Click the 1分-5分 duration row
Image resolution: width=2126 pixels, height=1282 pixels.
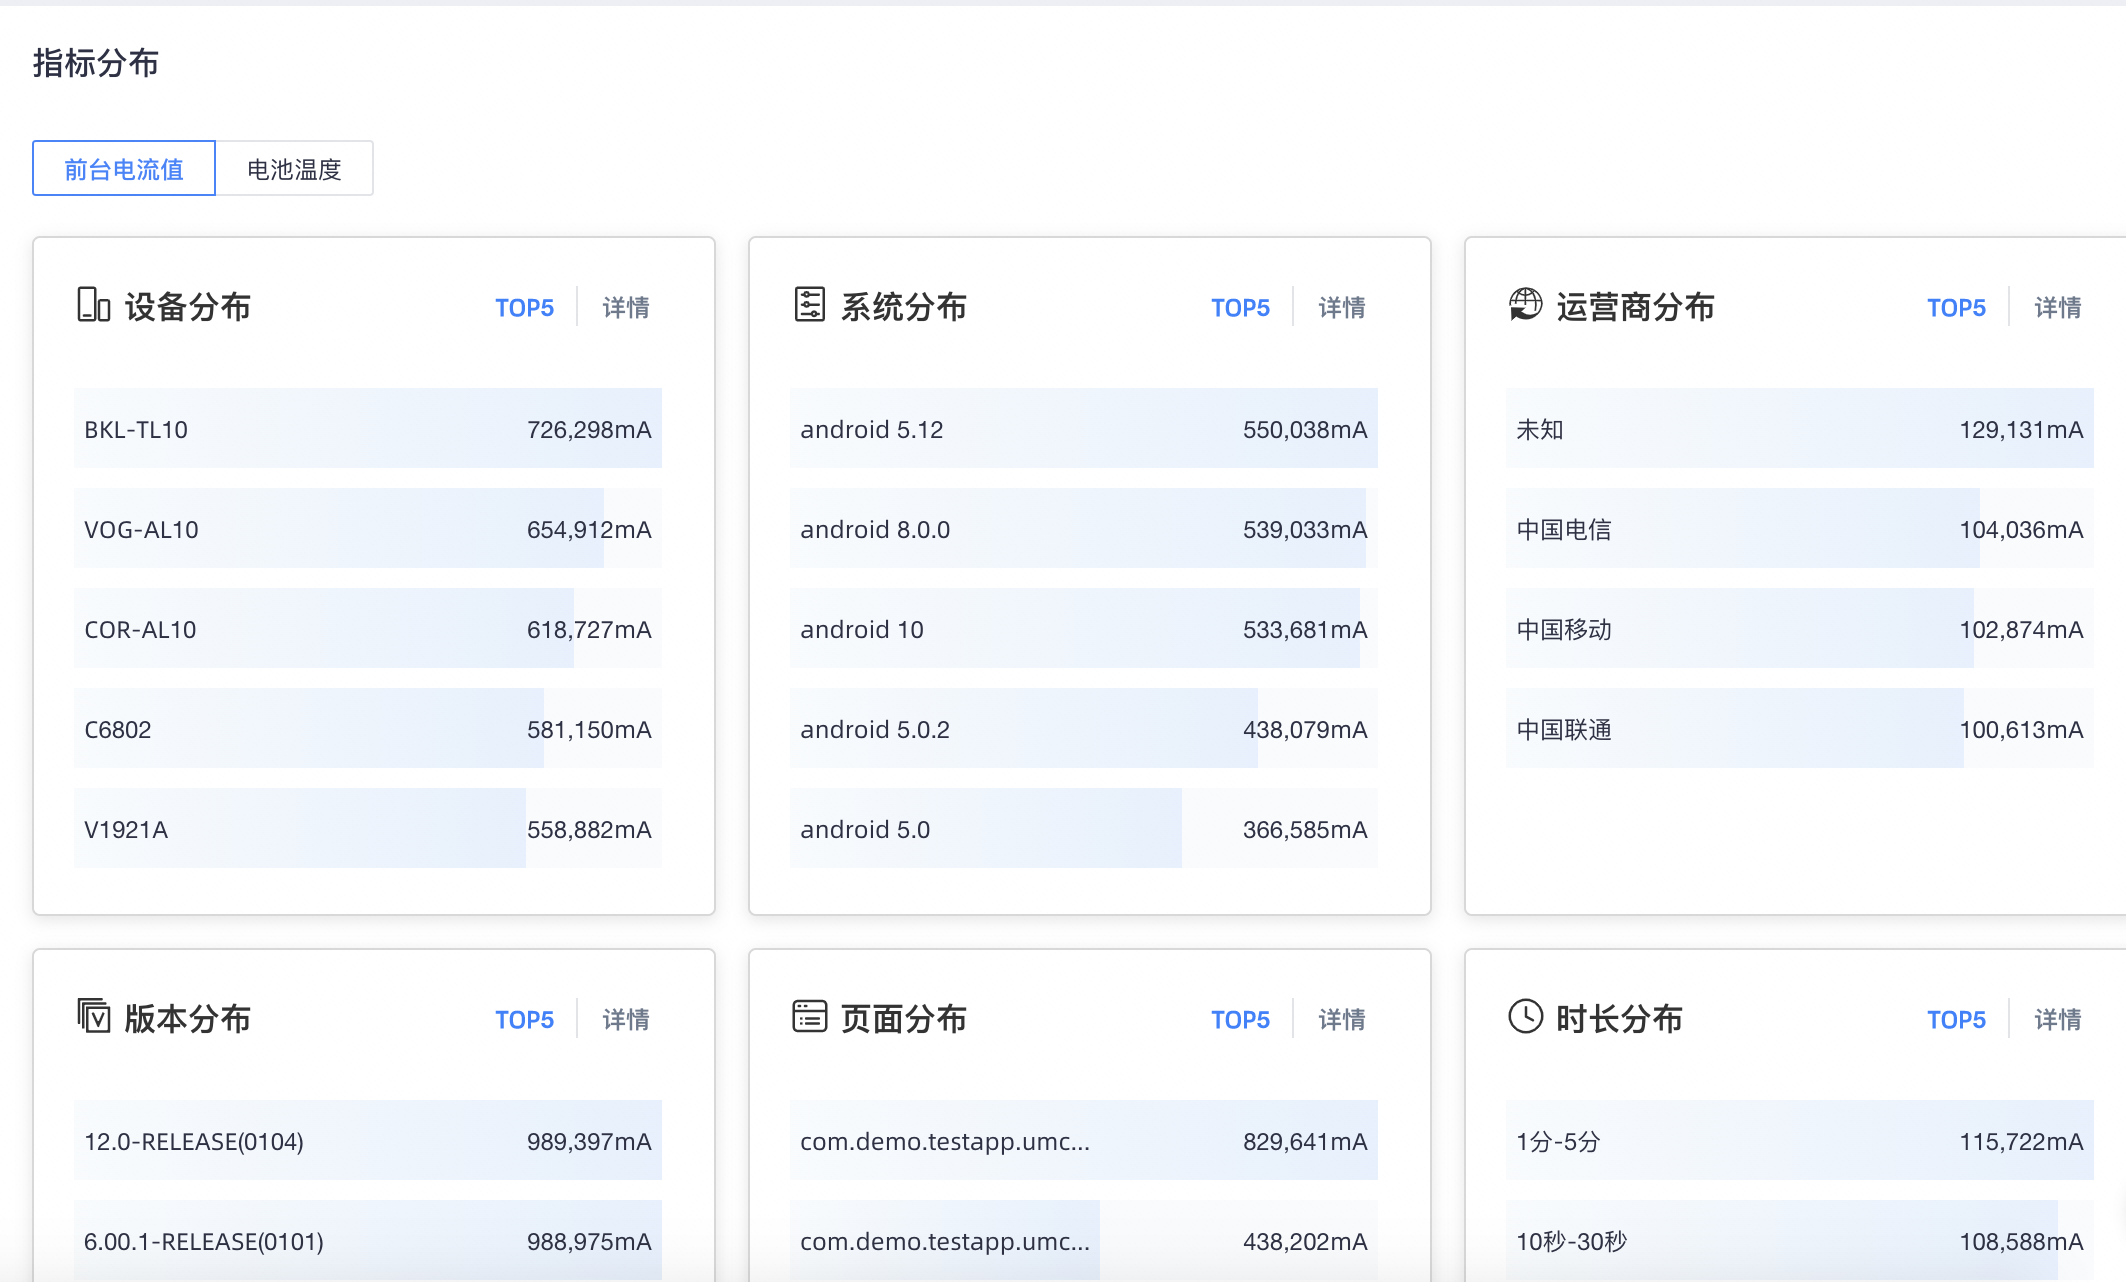1800,1140
